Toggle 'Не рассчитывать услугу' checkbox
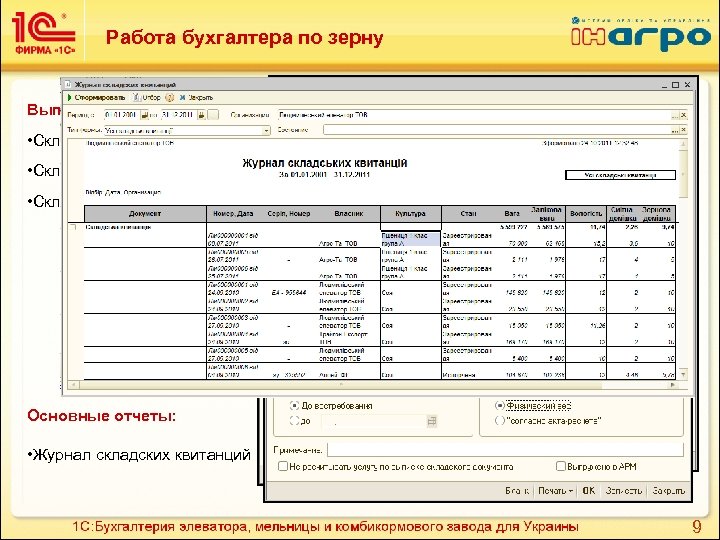720x540 pixels. 283,467
